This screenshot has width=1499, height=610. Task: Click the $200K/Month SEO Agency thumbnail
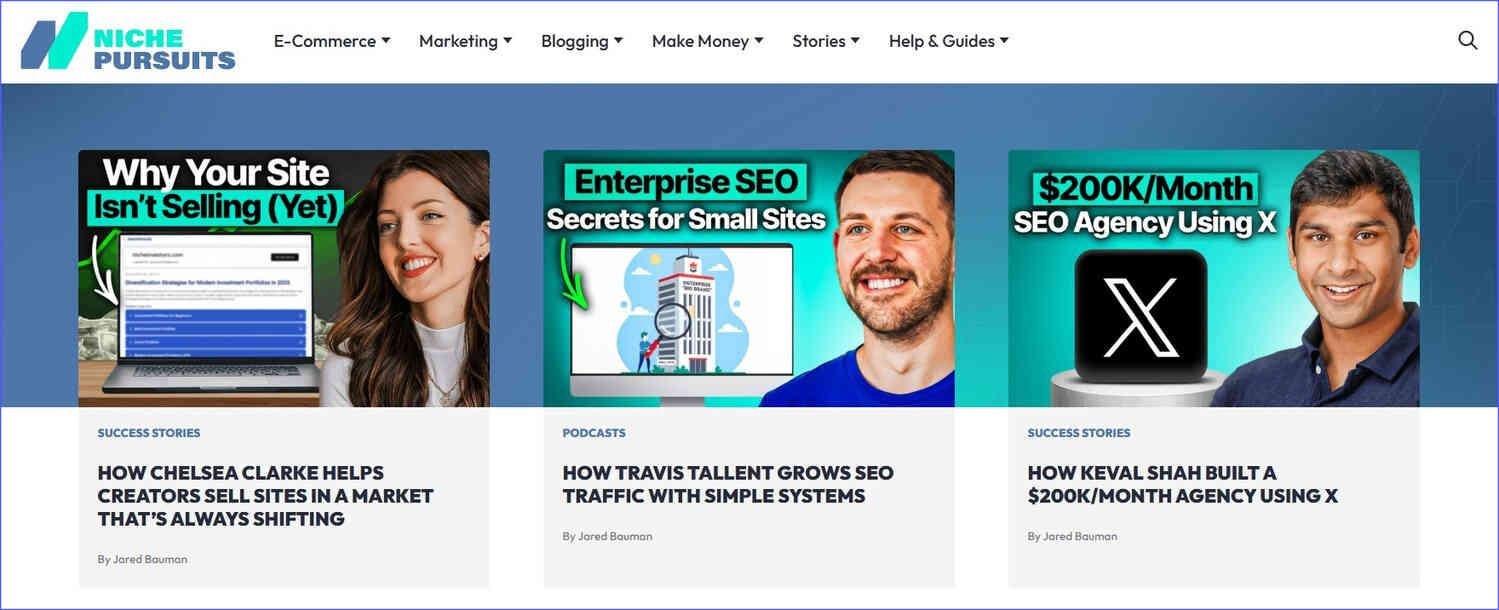[x=1214, y=278]
